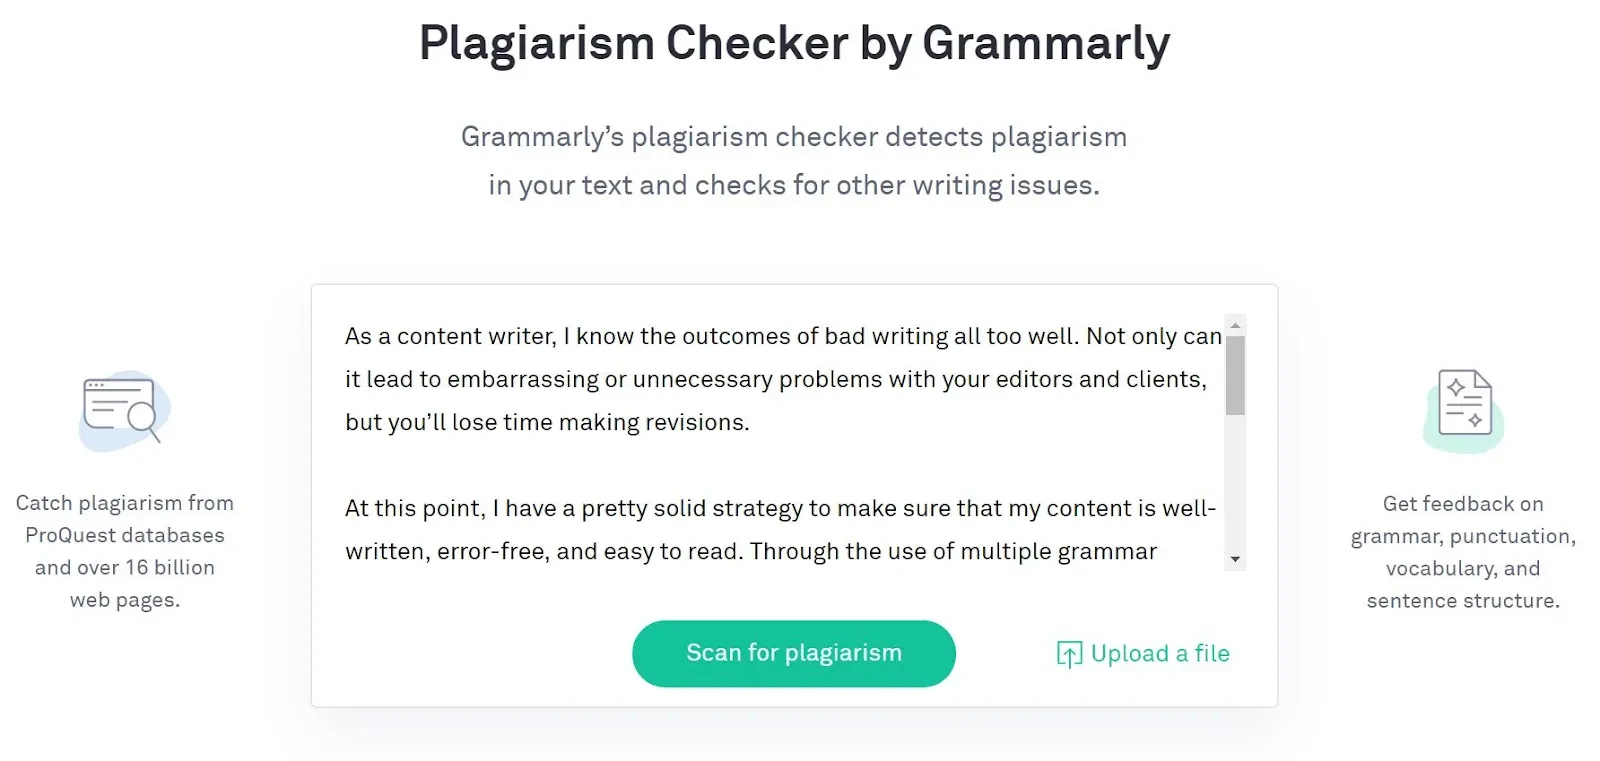Click the "sentence structure" text on the right
Image resolution: width=1600 pixels, height=761 pixels.
click(x=1462, y=601)
